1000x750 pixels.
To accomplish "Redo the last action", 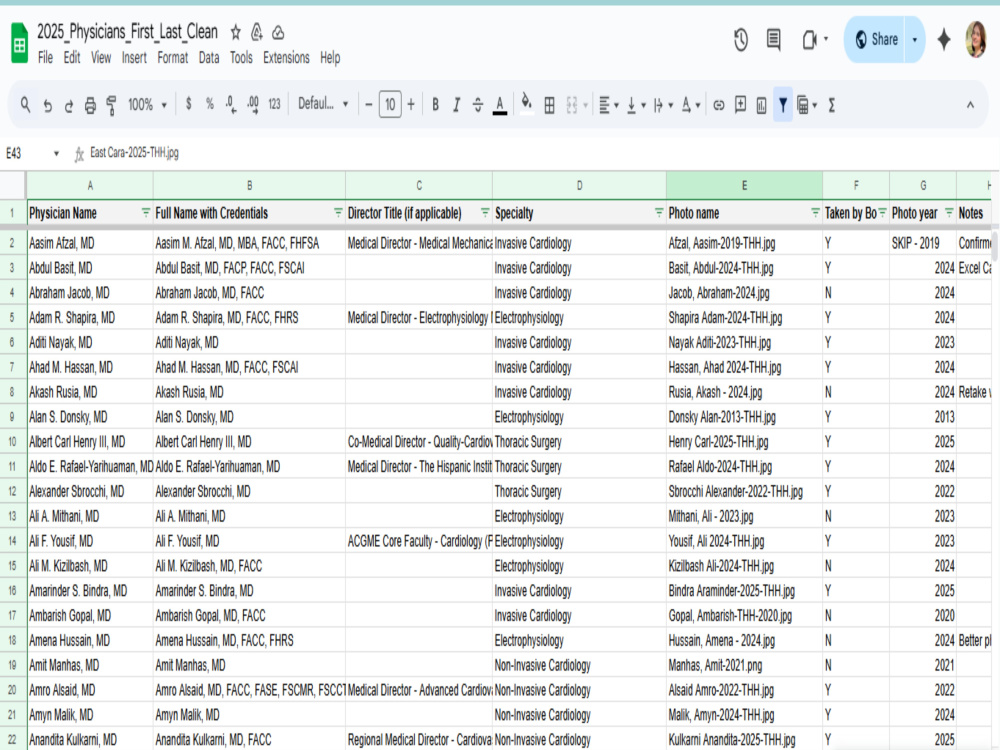I will [x=69, y=105].
